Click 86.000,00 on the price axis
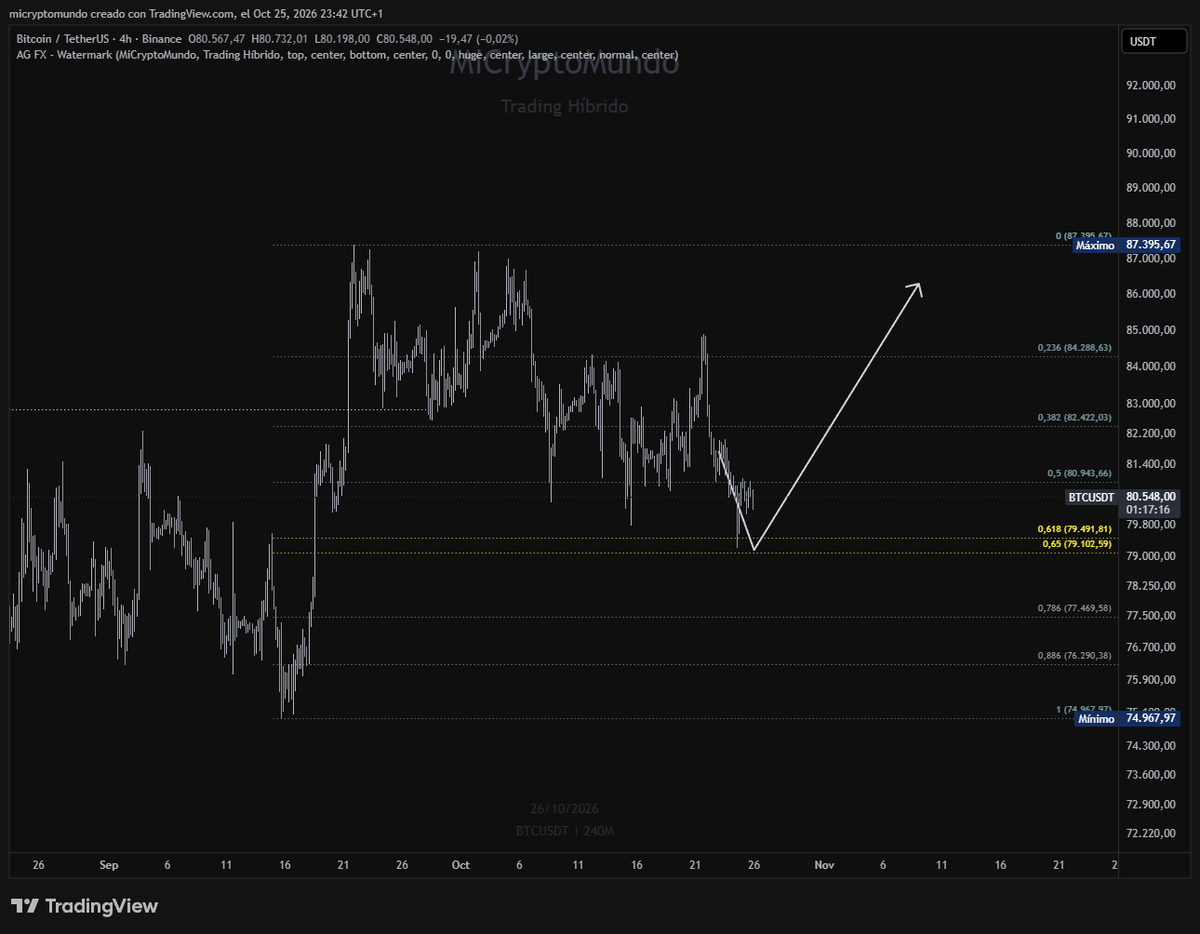1200x934 pixels. click(1150, 294)
